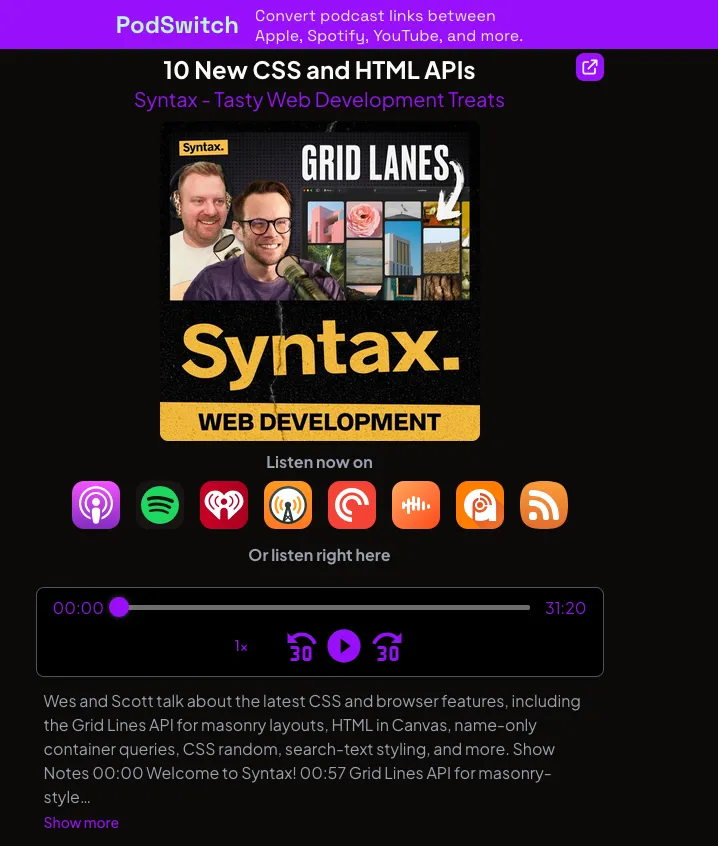This screenshot has width=718, height=846.
Task: Open Syntax - Tasty Web Development Treats link
Action: tap(319, 100)
